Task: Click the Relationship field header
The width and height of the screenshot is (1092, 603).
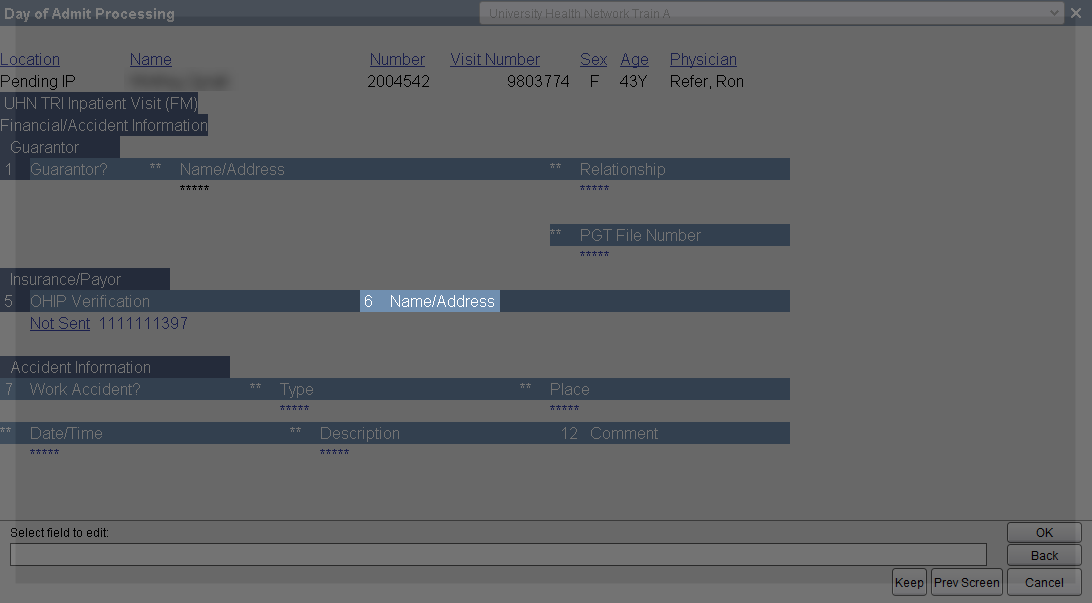Action: (623, 169)
